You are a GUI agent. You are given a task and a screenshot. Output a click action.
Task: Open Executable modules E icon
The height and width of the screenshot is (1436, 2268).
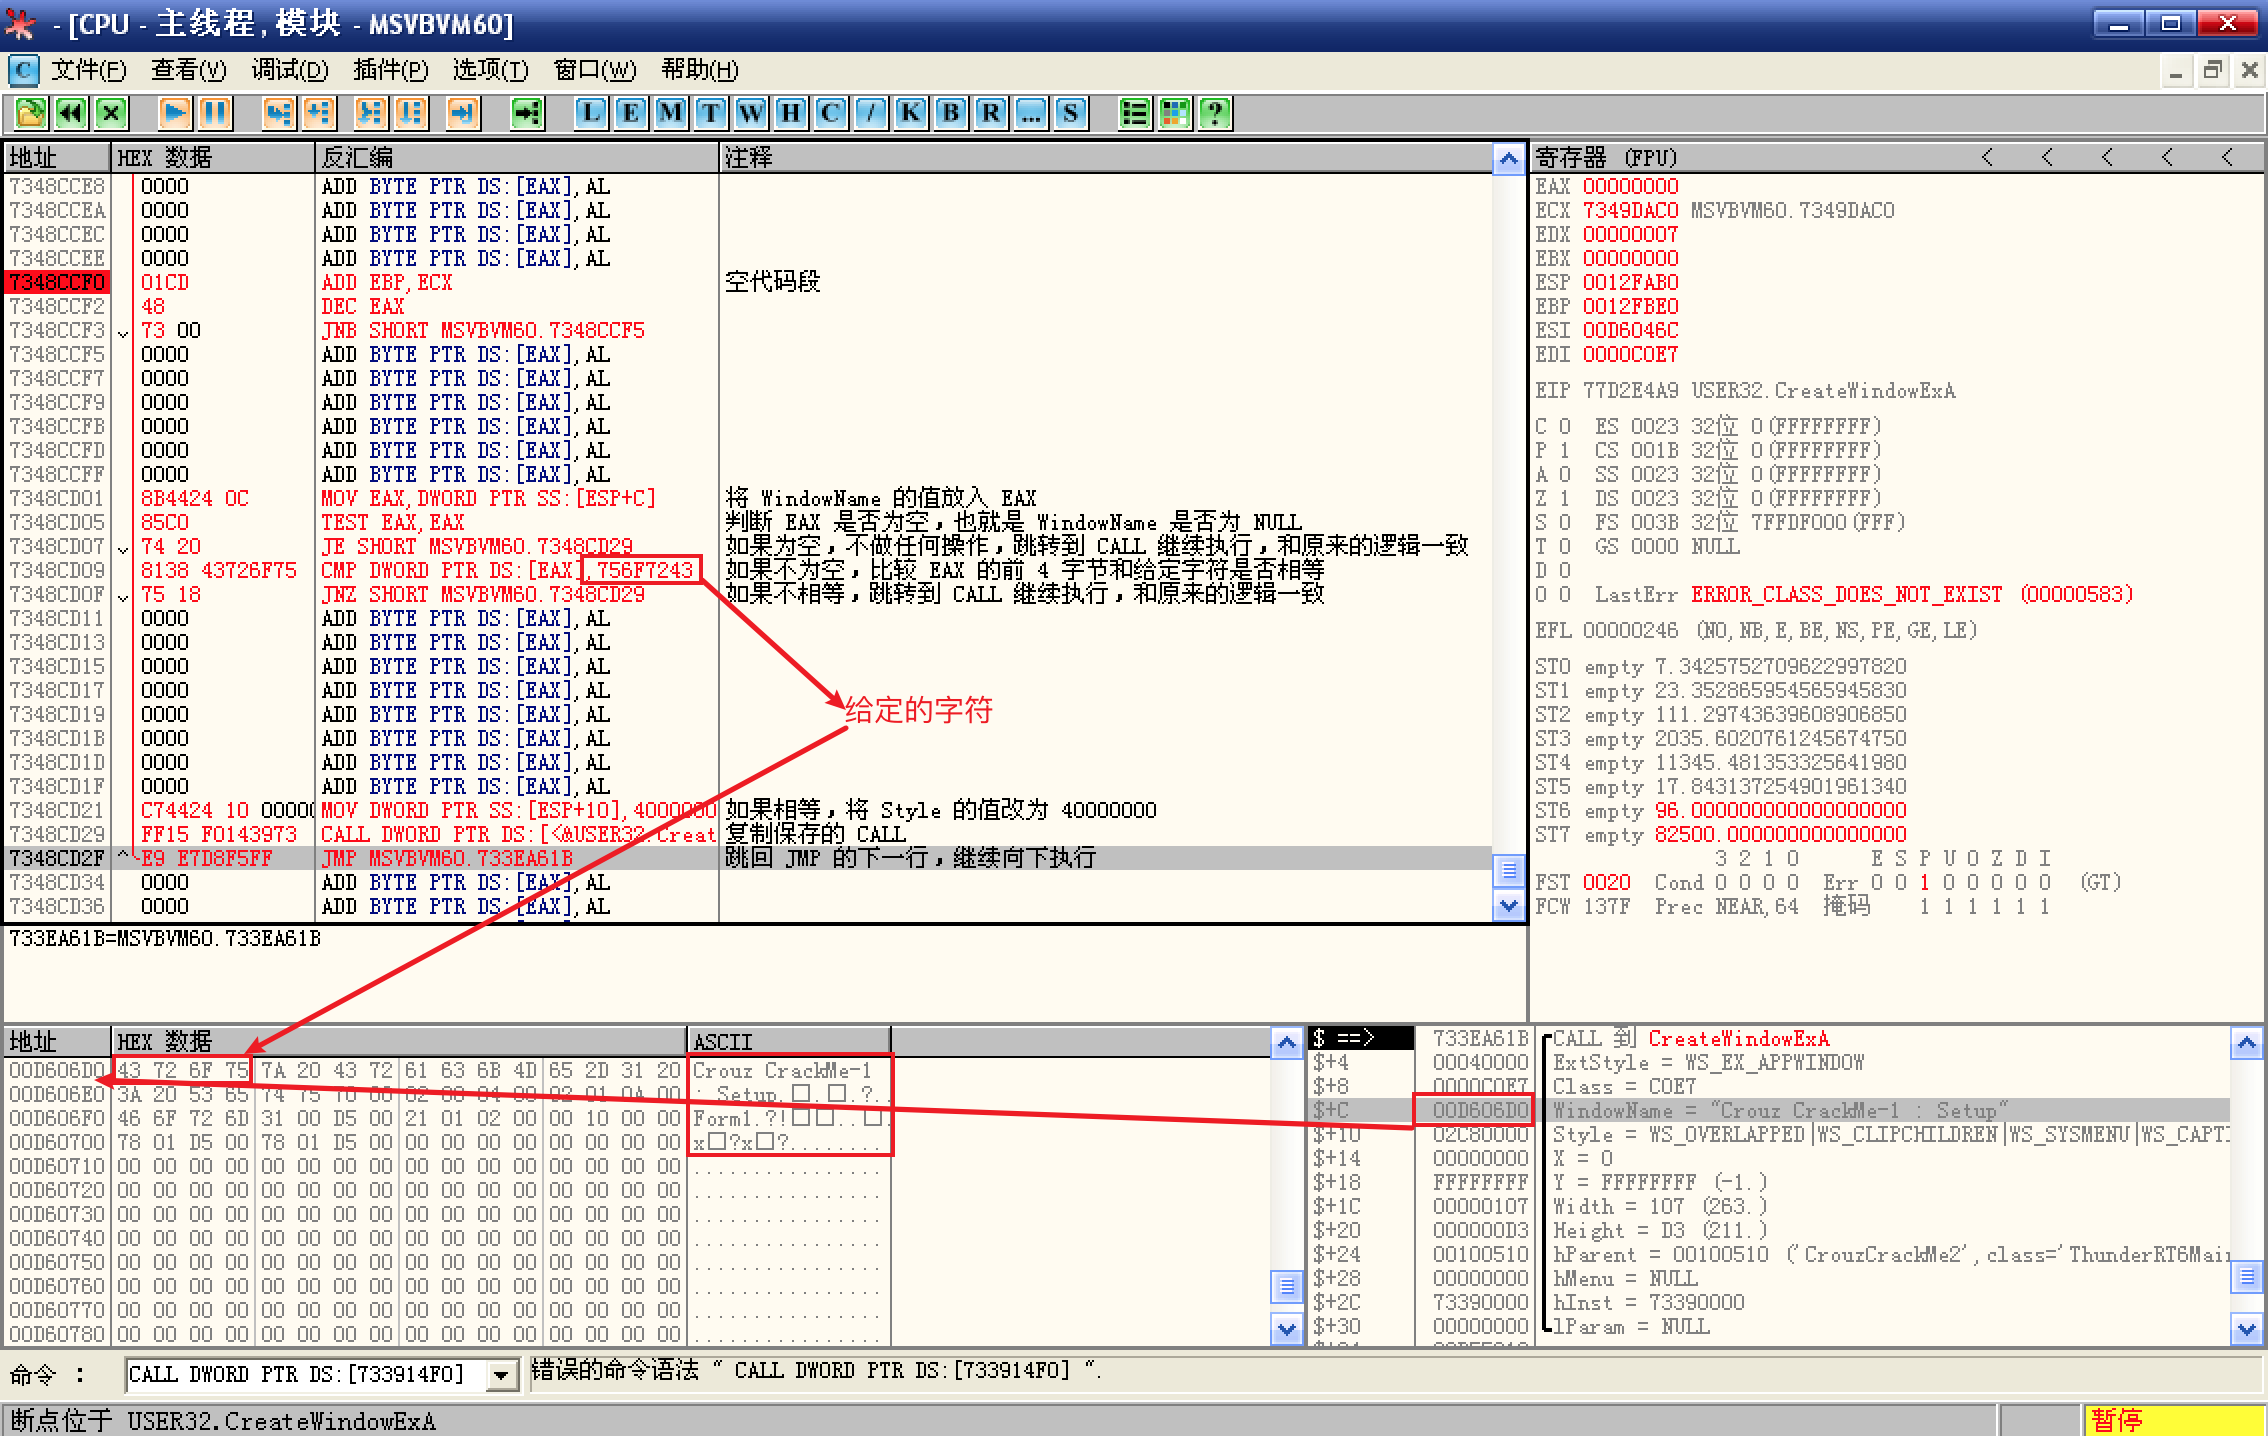click(x=631, y=112)
